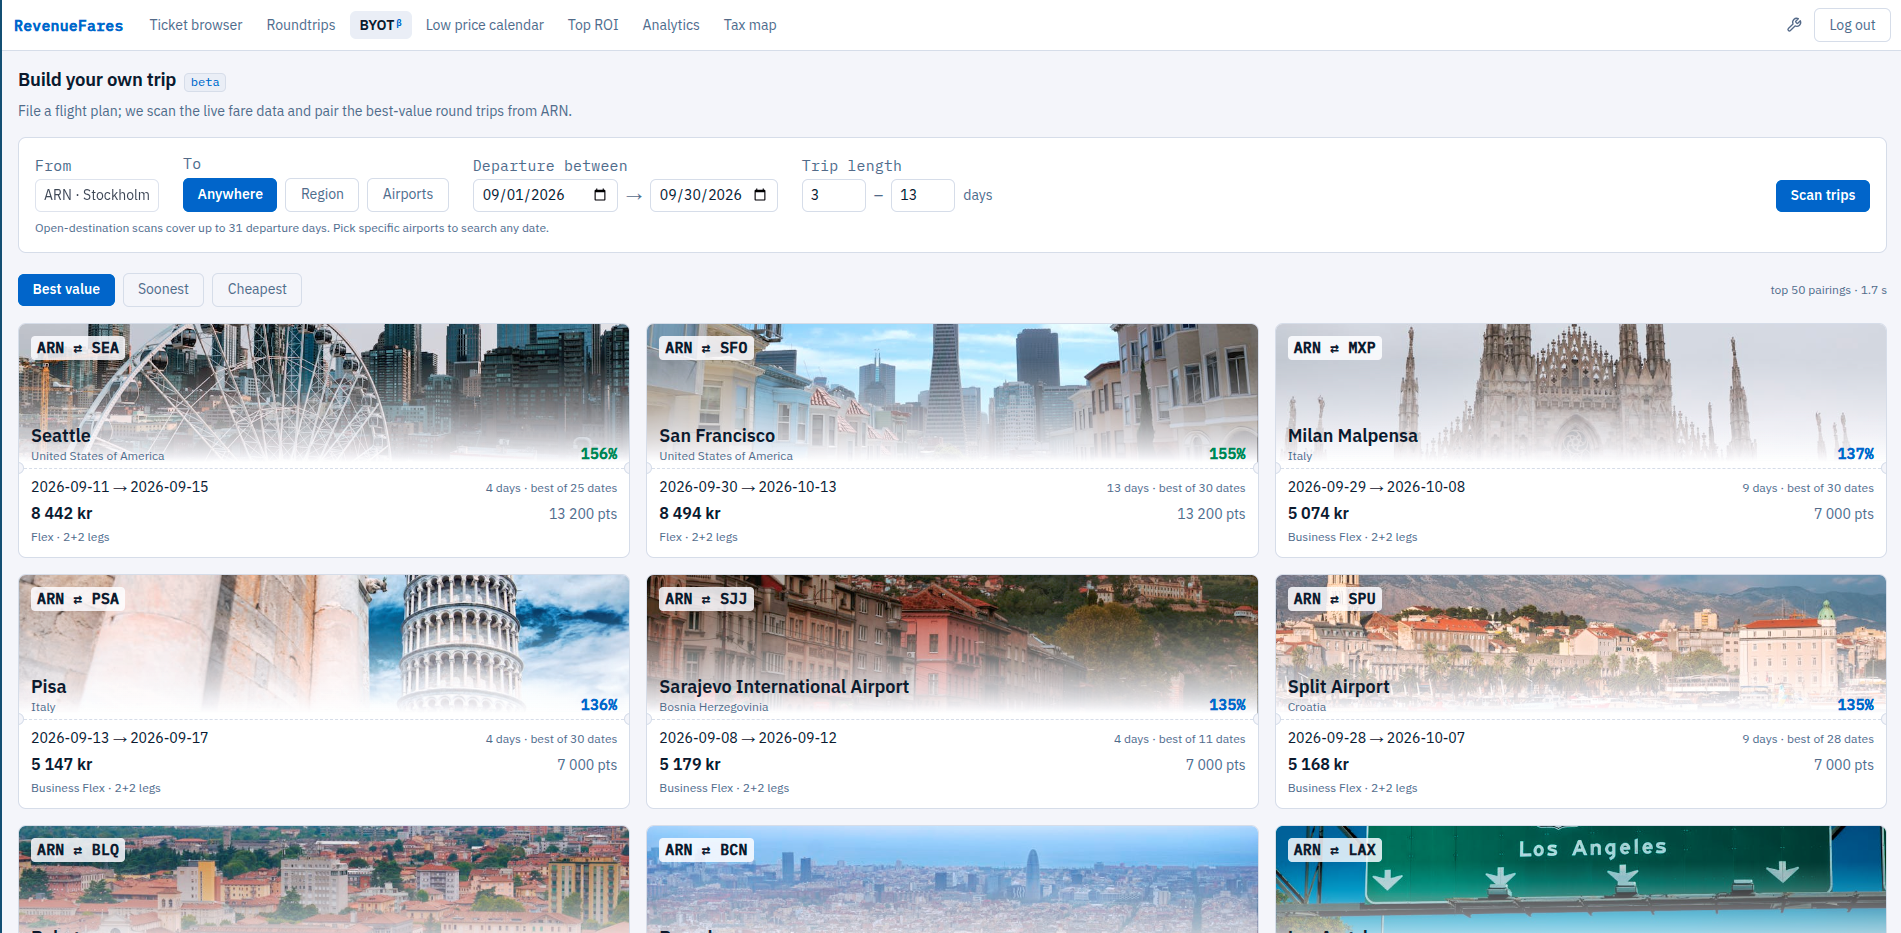Click the Log out button

(x=1852, y=25)
